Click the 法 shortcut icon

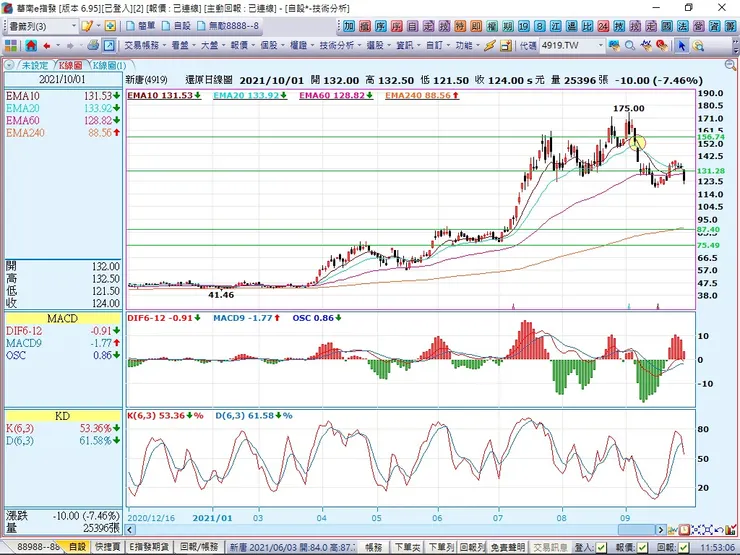click(x=683, y=26)
